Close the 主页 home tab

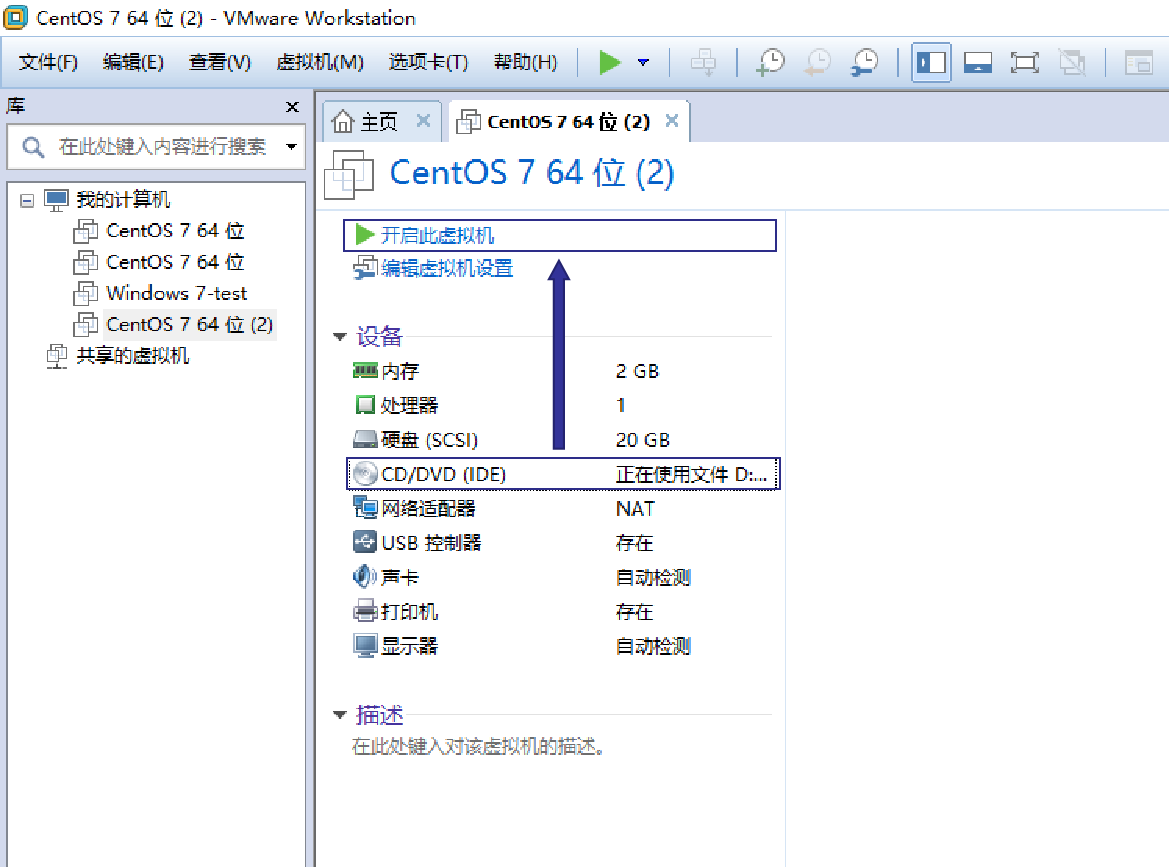click(423, 120)
